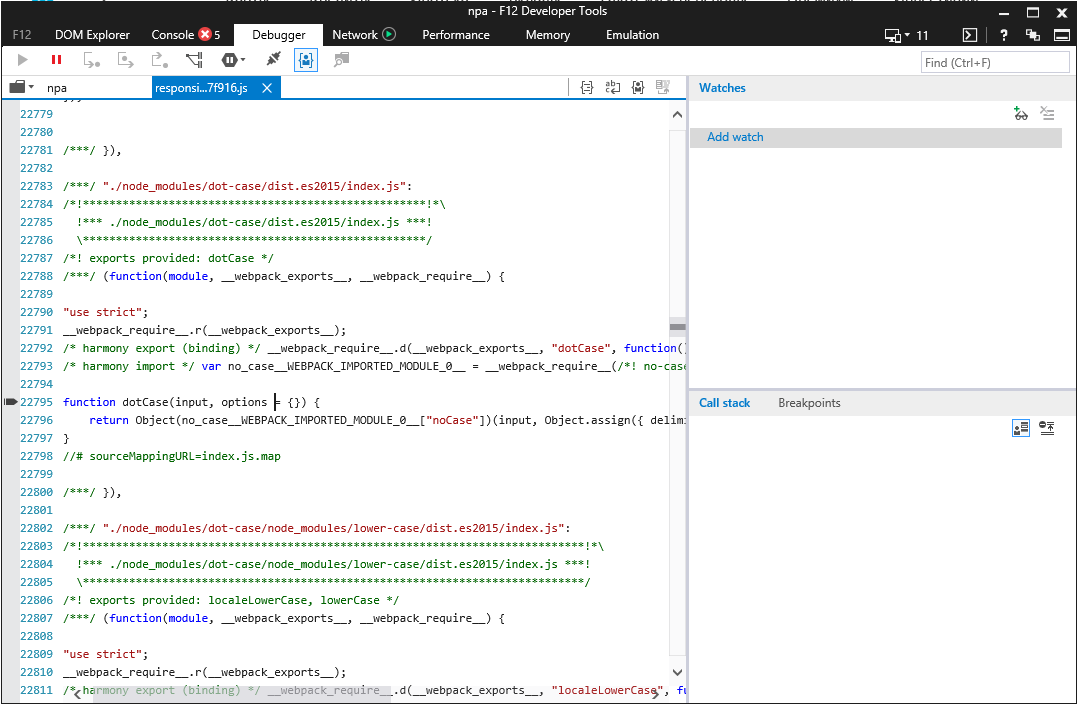Click inside the Find (Ctrl+F) field
1078x706 pixels.
pos(995,63)
